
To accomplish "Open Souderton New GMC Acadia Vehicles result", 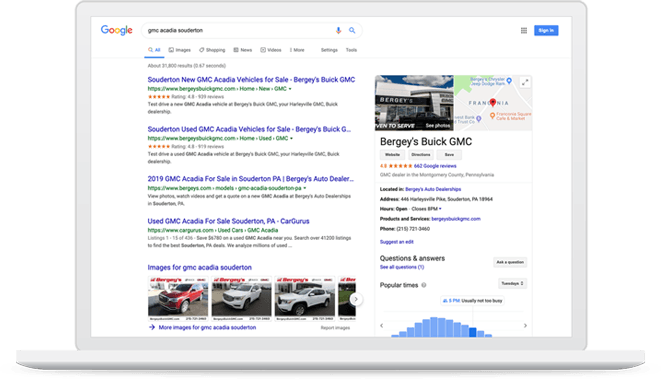I will (251, 80).
